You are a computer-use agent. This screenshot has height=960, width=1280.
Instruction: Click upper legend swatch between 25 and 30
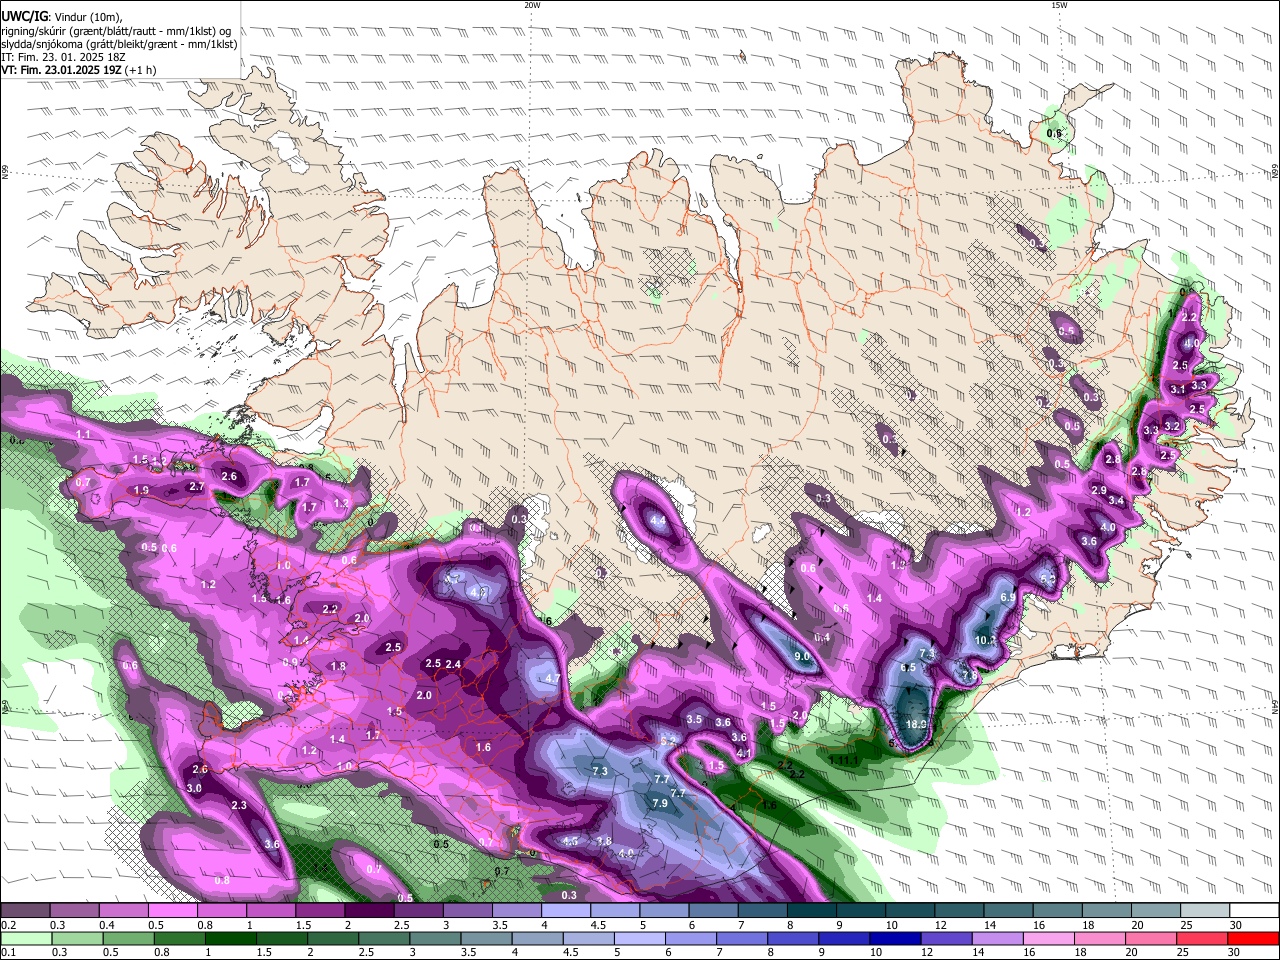(x=1206, y=911)
